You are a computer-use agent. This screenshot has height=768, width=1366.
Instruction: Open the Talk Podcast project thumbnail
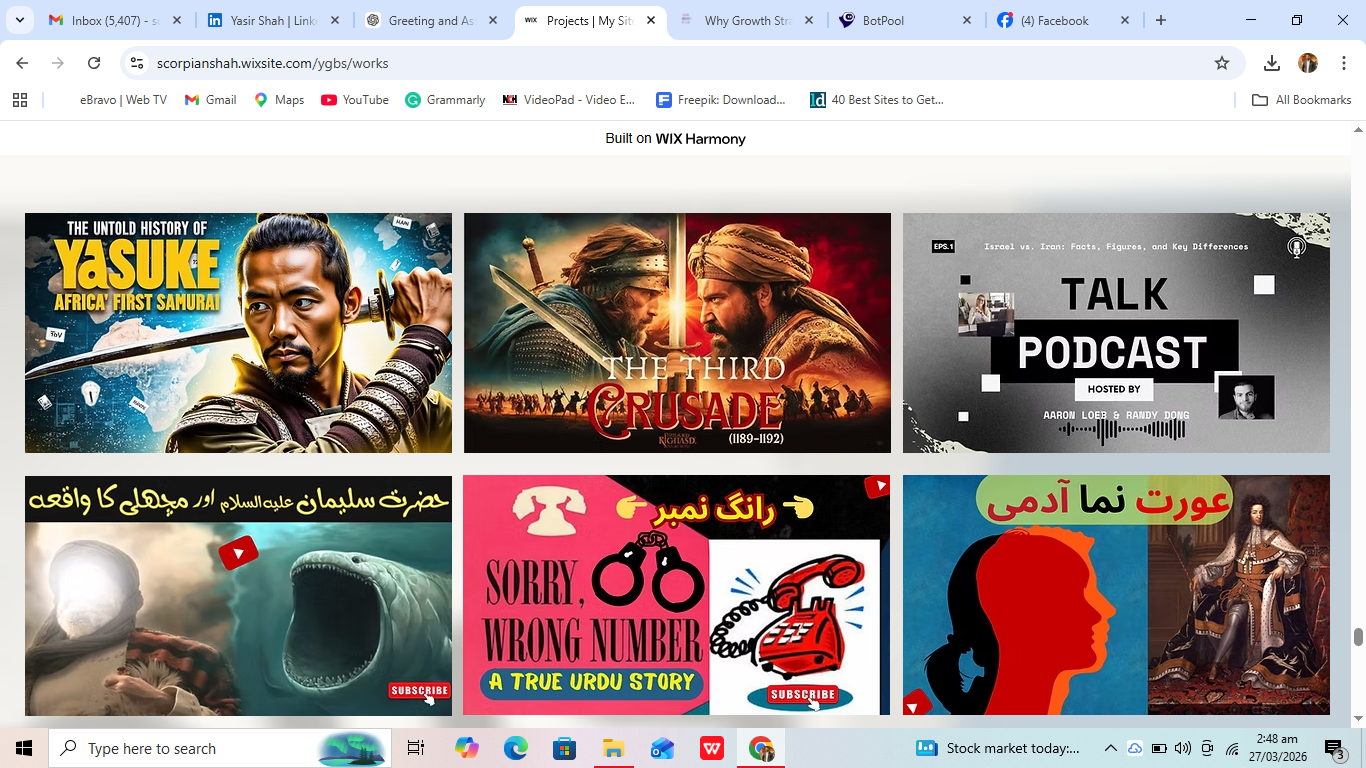1116,333
